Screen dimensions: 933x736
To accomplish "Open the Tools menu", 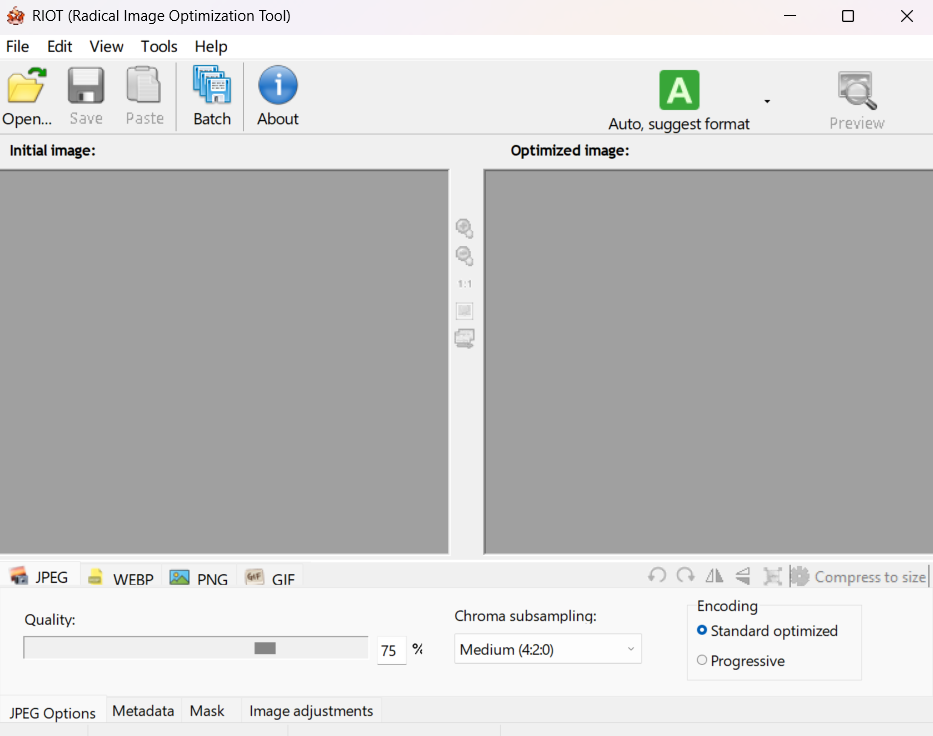I will [159, 47].
